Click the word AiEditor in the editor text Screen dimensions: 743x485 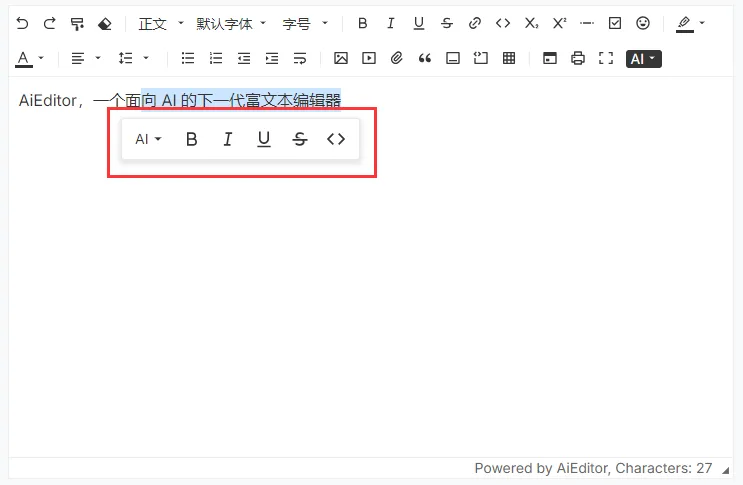pyautogui.click(x=47, y=100)
